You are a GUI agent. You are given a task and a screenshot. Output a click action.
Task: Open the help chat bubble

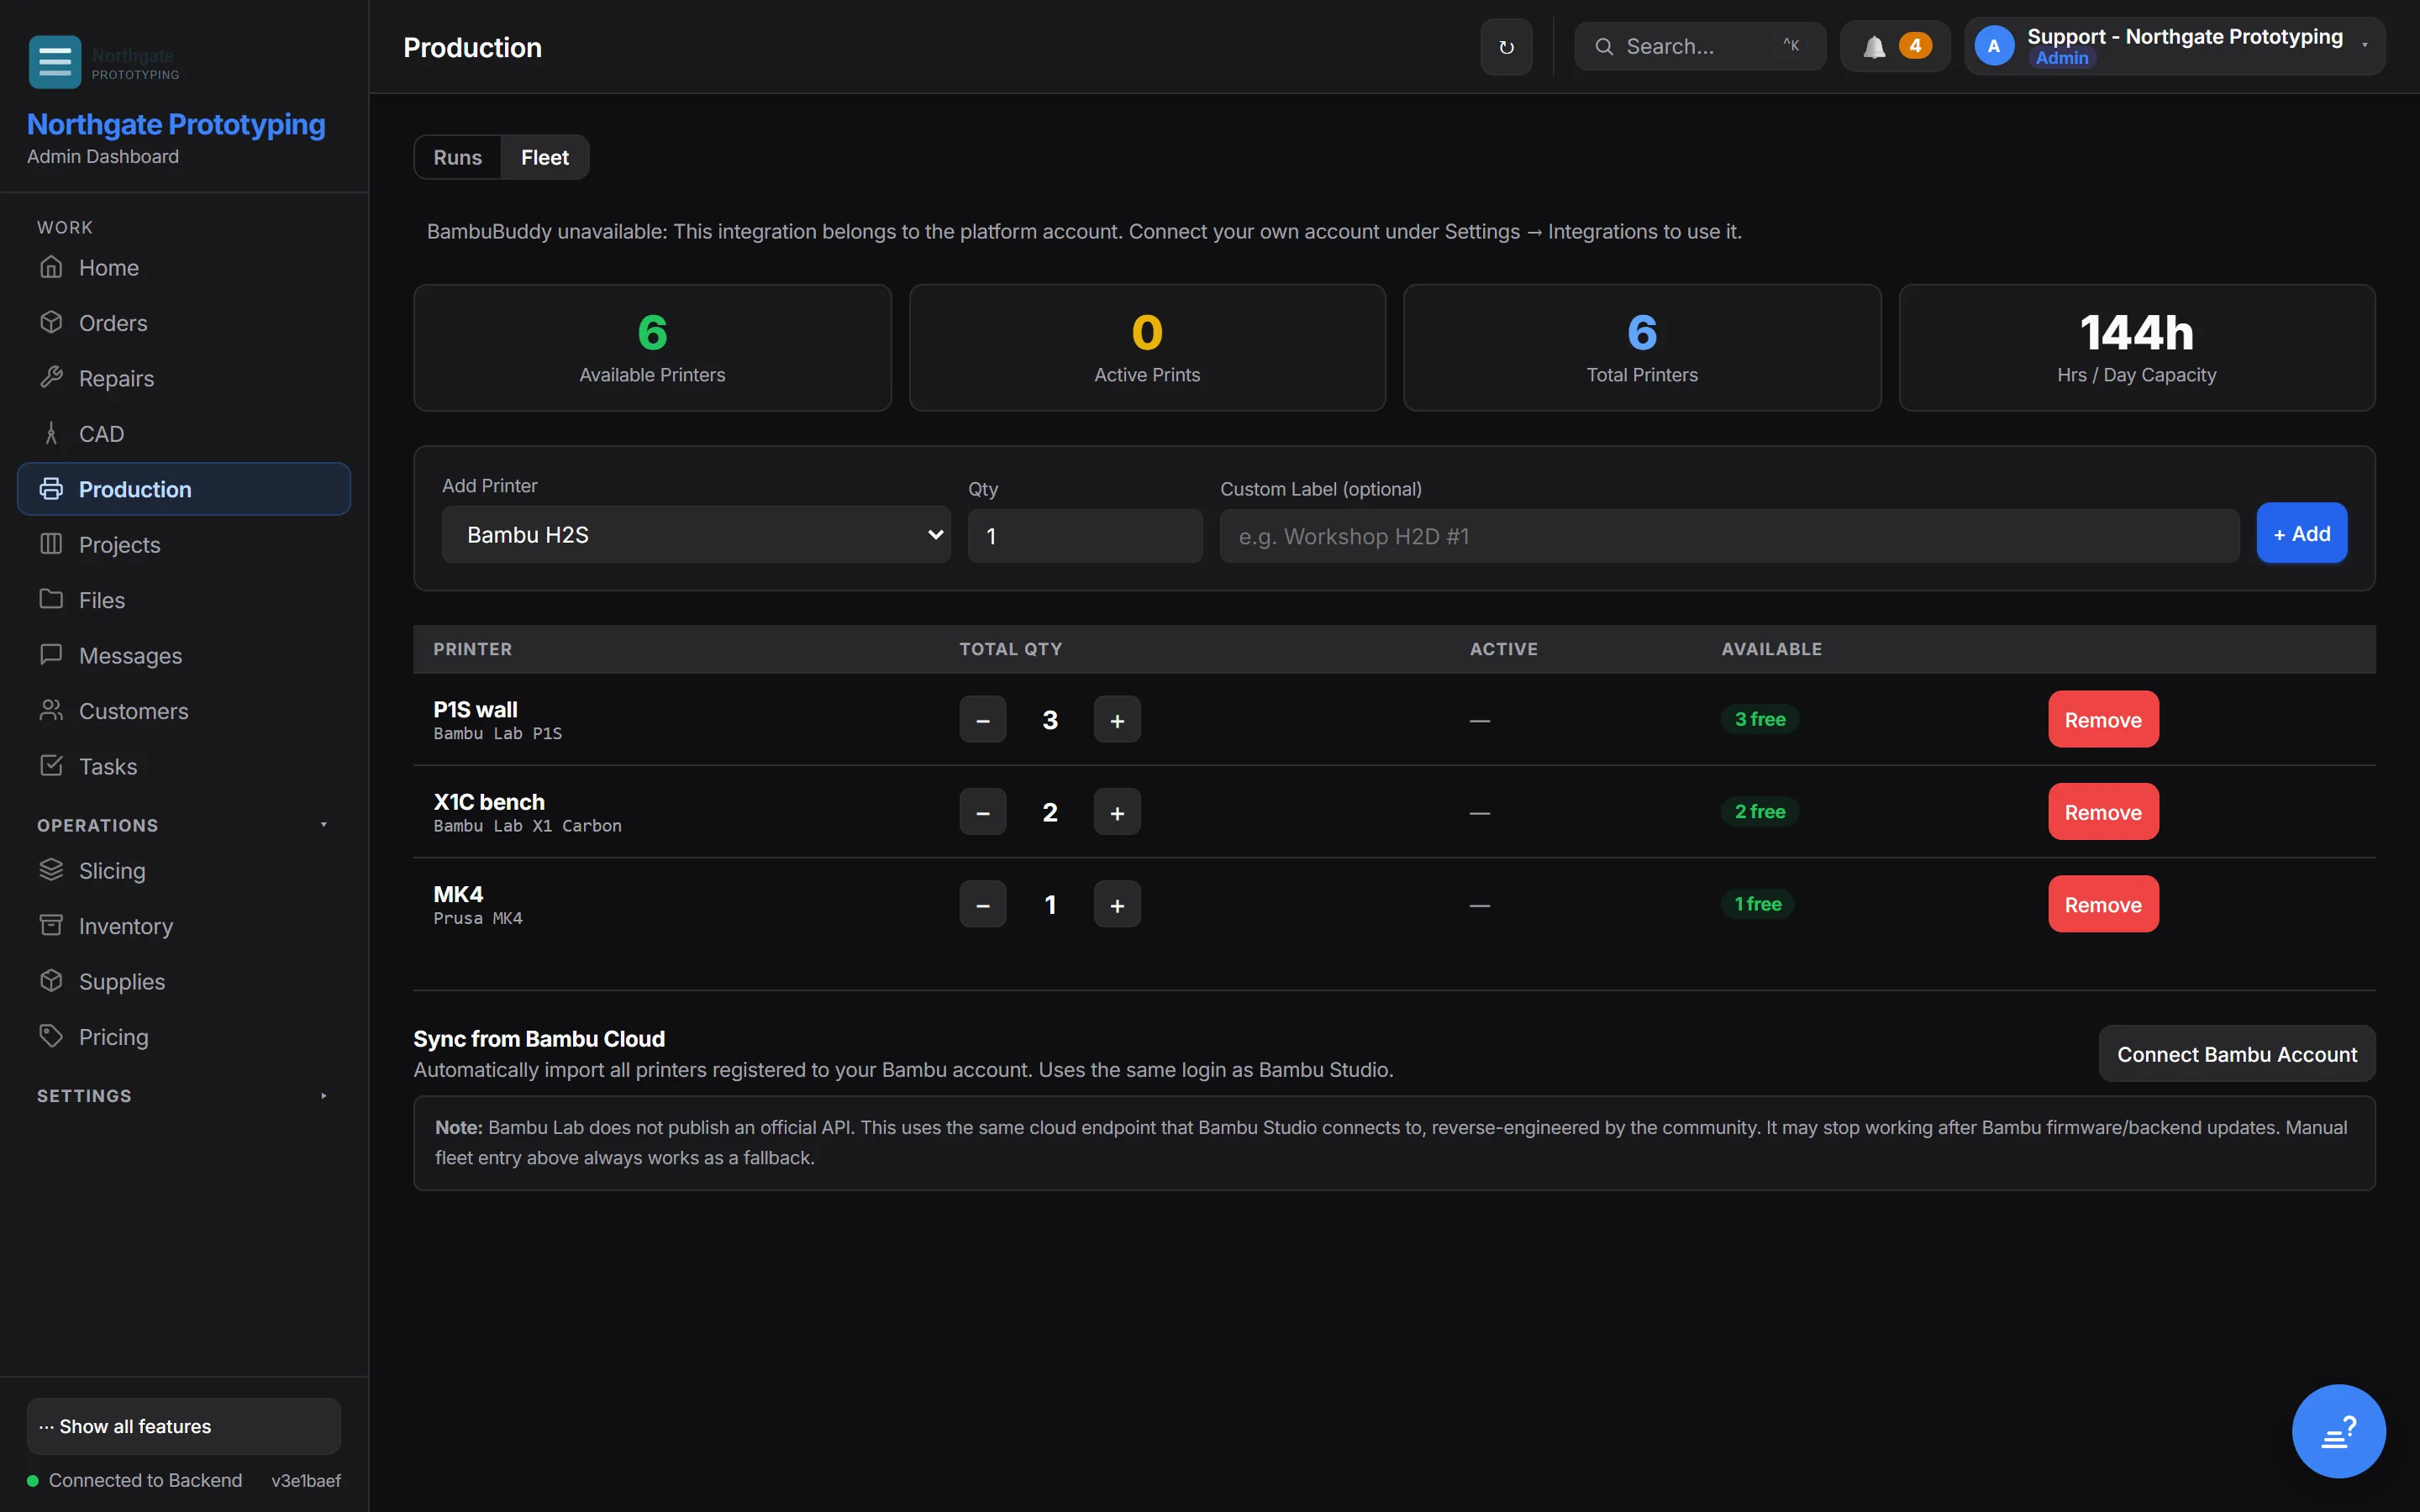(2338, 1431)
